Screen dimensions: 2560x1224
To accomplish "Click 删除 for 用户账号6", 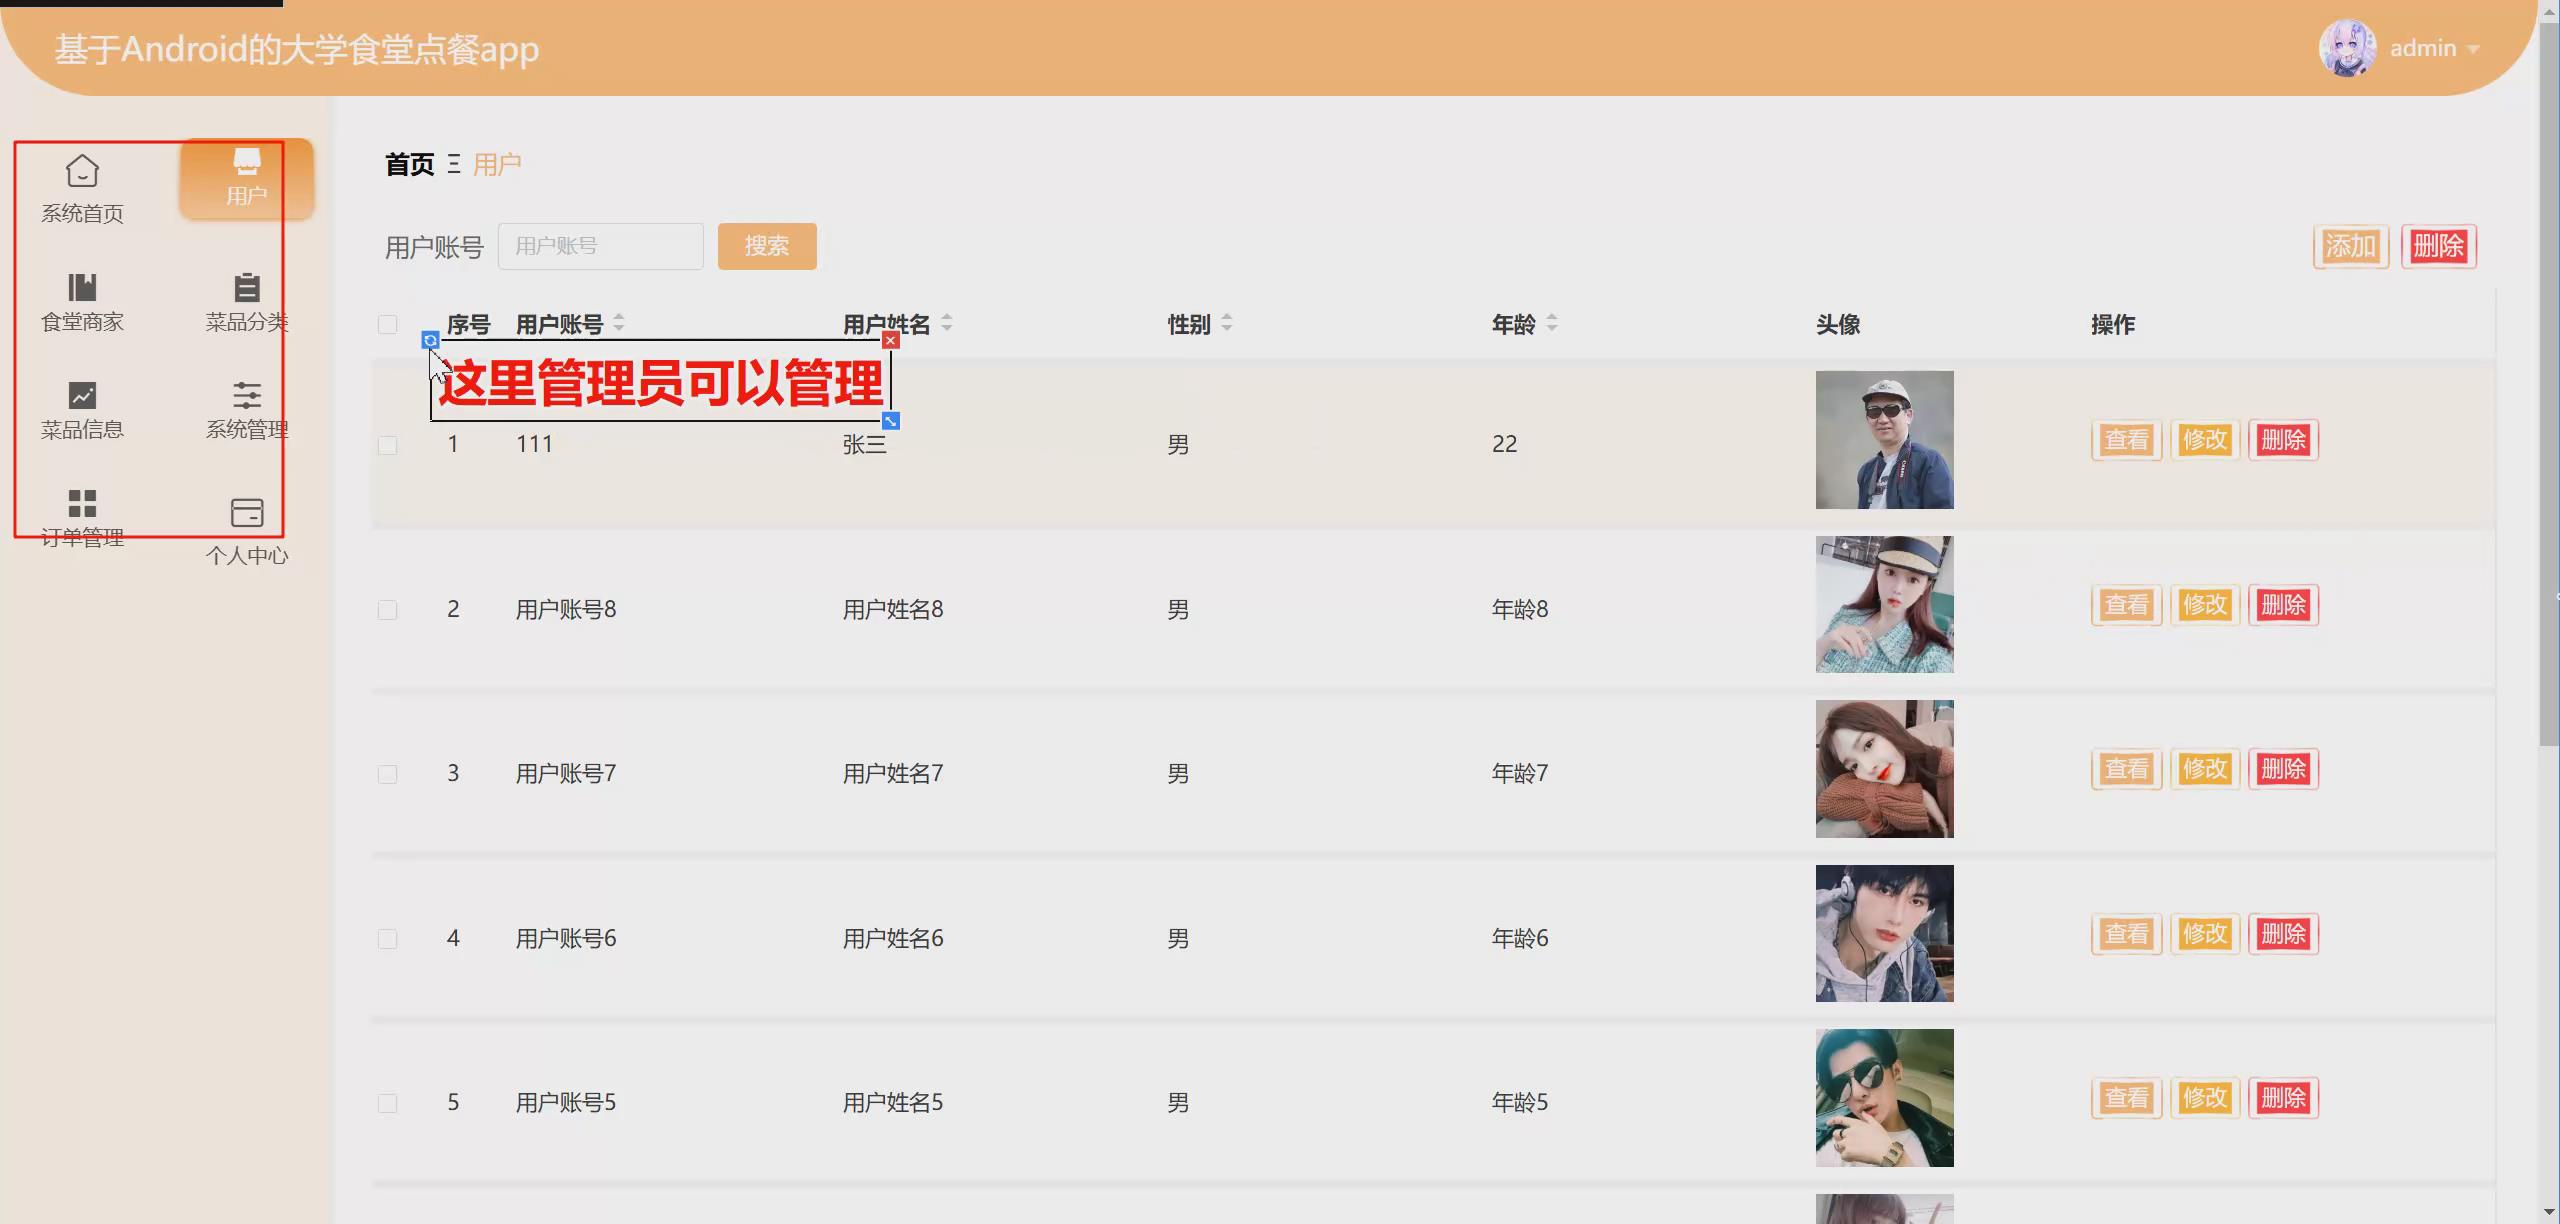I will pyautogui.click(x=2284, y=934).
